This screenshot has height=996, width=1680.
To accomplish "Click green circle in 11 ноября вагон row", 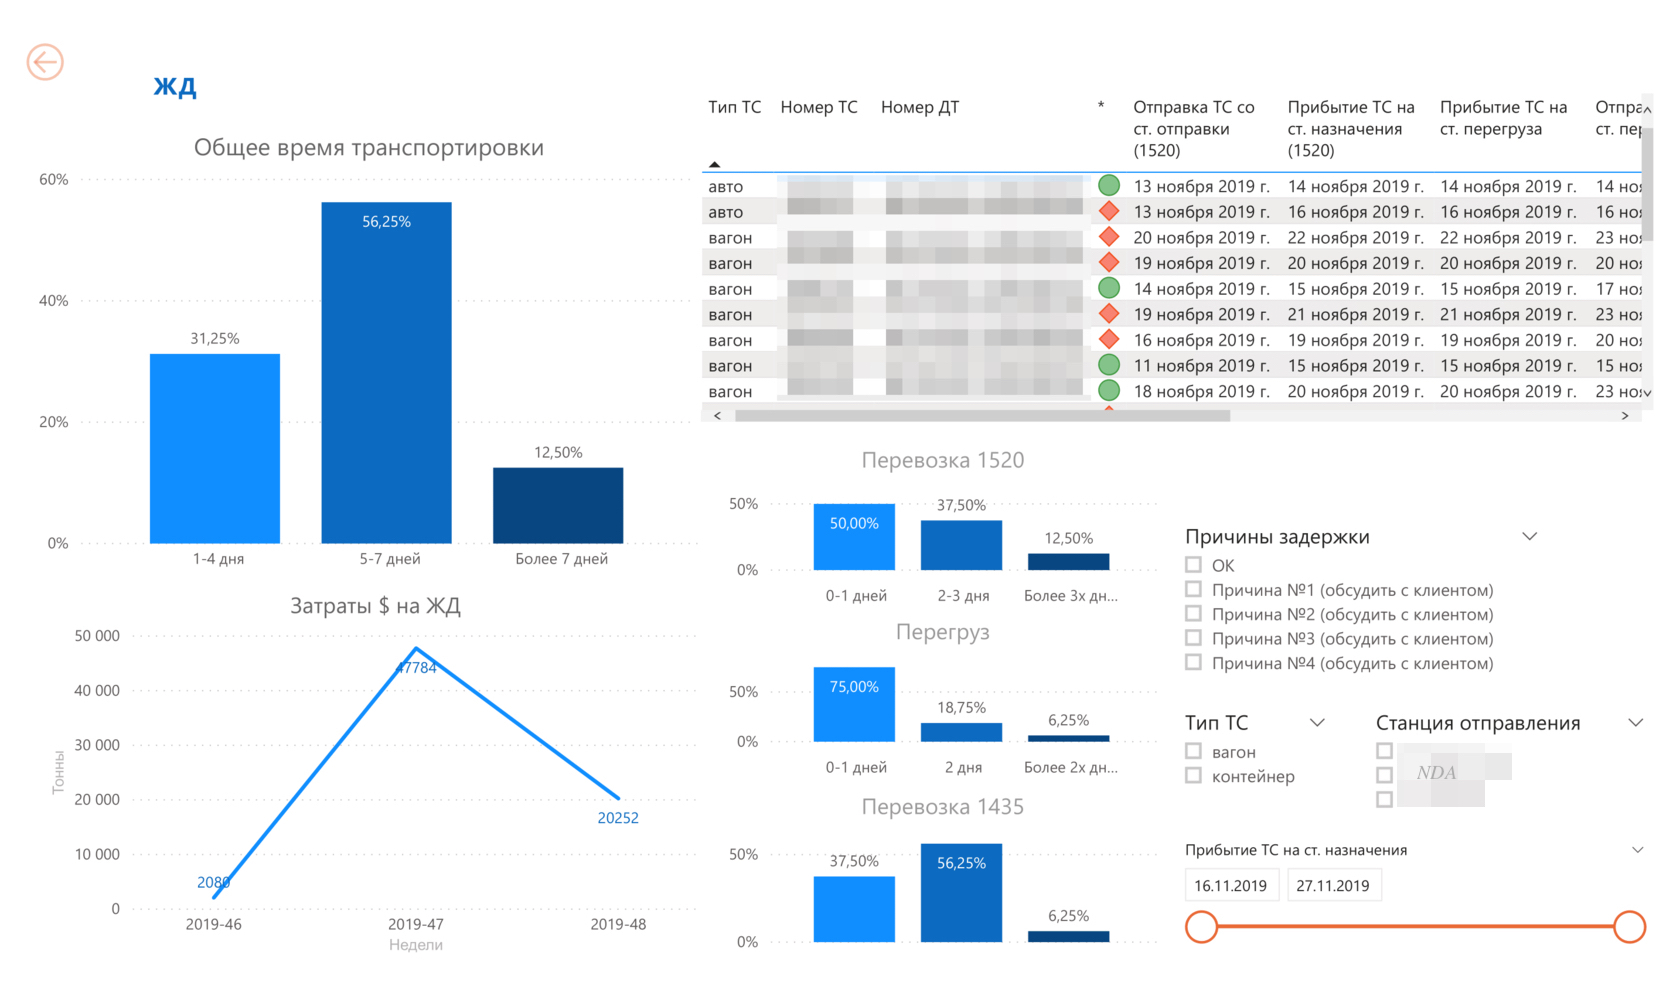I will pos(1108,365).
